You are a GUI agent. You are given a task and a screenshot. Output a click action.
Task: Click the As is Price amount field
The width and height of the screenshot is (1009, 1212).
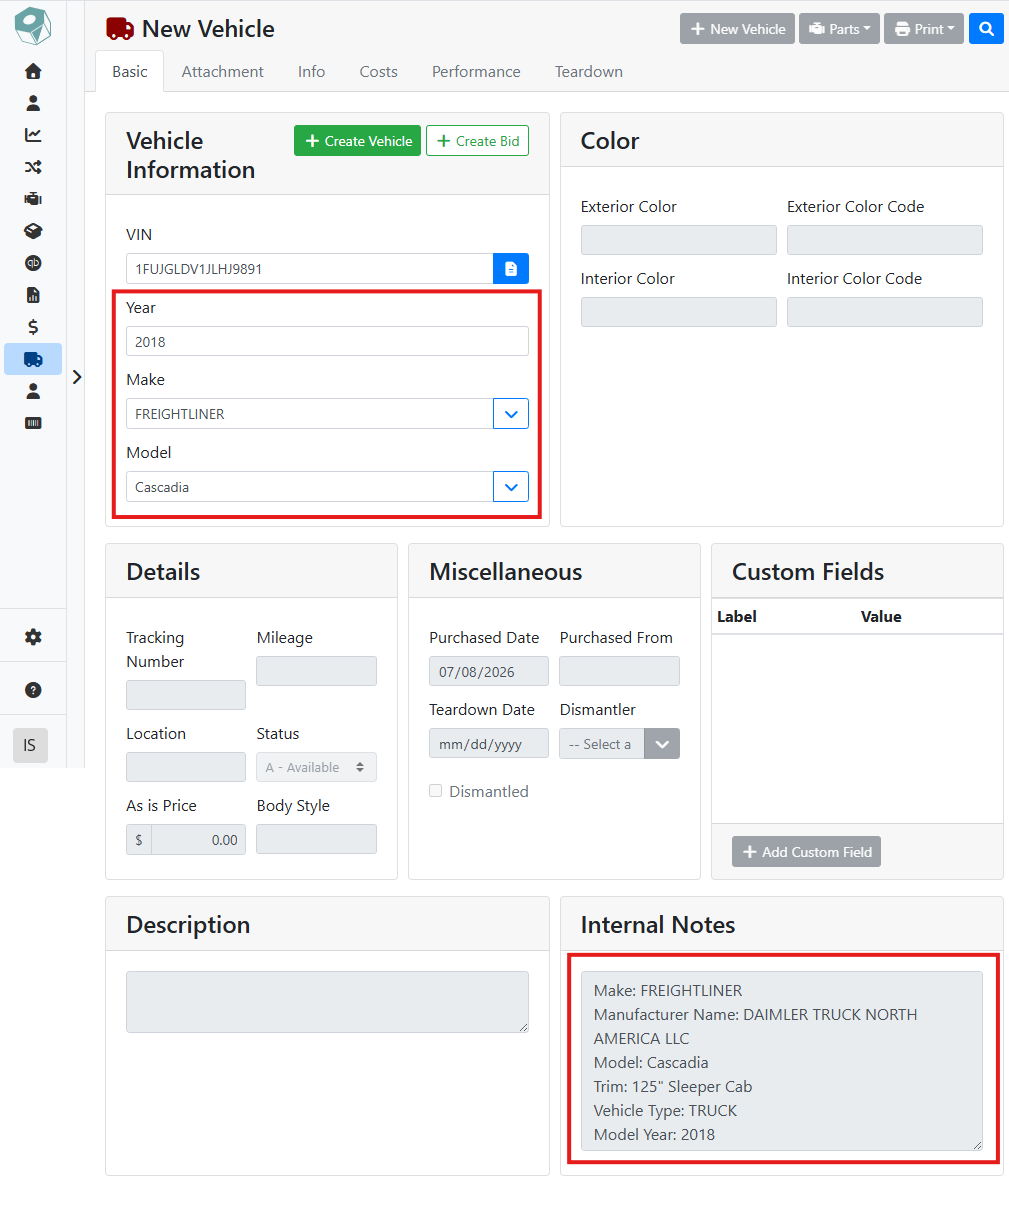(x=198, y=839)
